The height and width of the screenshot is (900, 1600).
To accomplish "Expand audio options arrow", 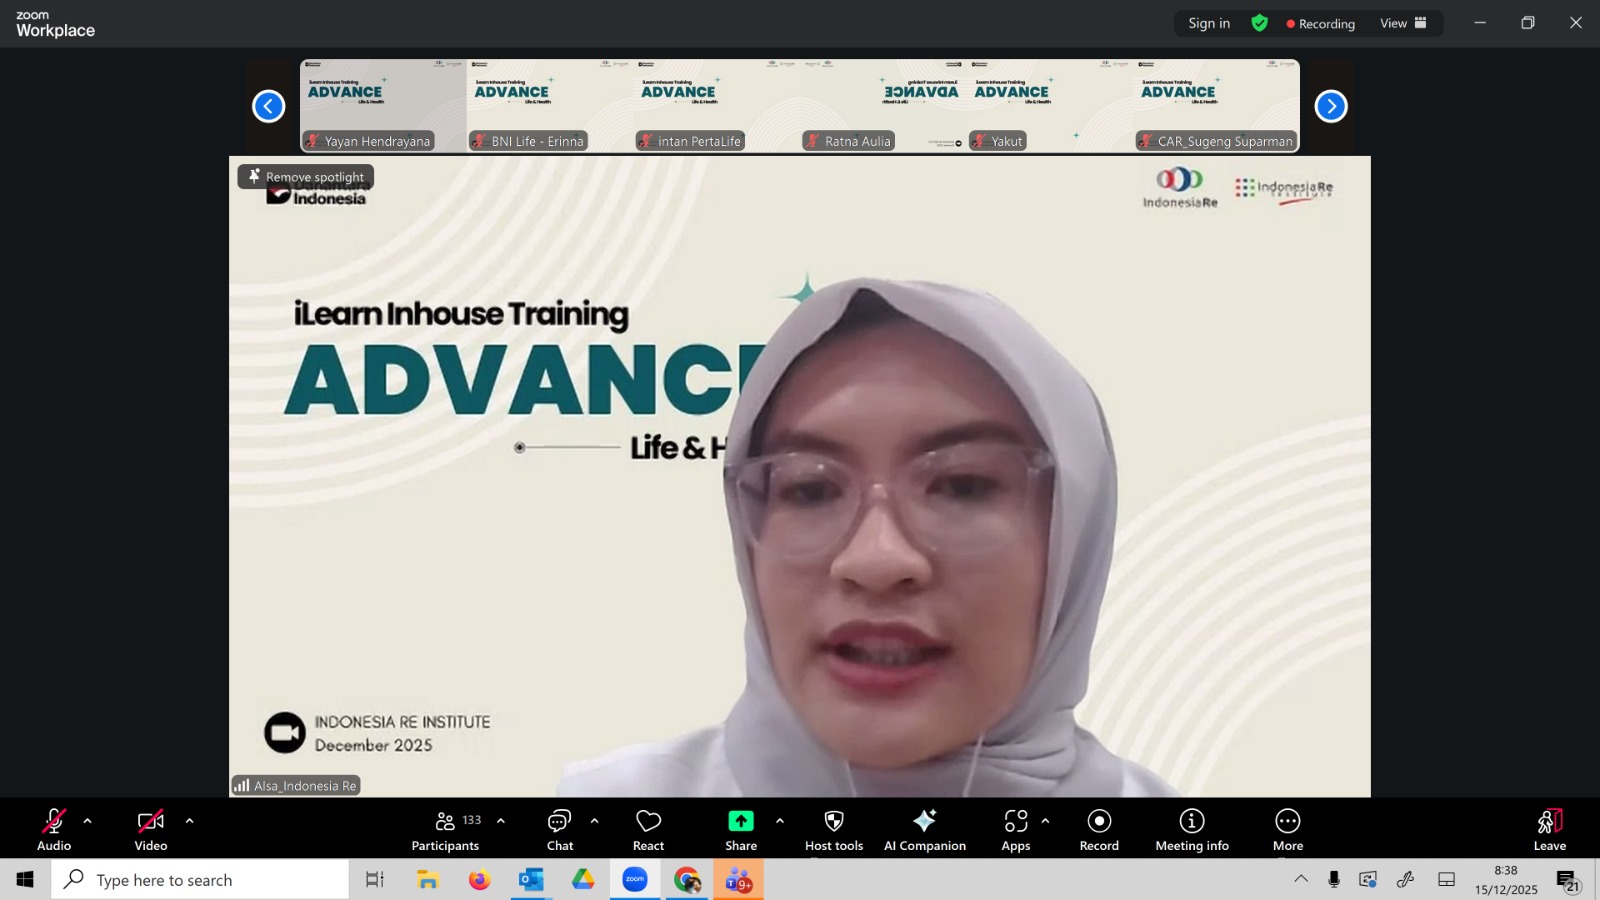I will pyautogui.click(x=88, y=821).
